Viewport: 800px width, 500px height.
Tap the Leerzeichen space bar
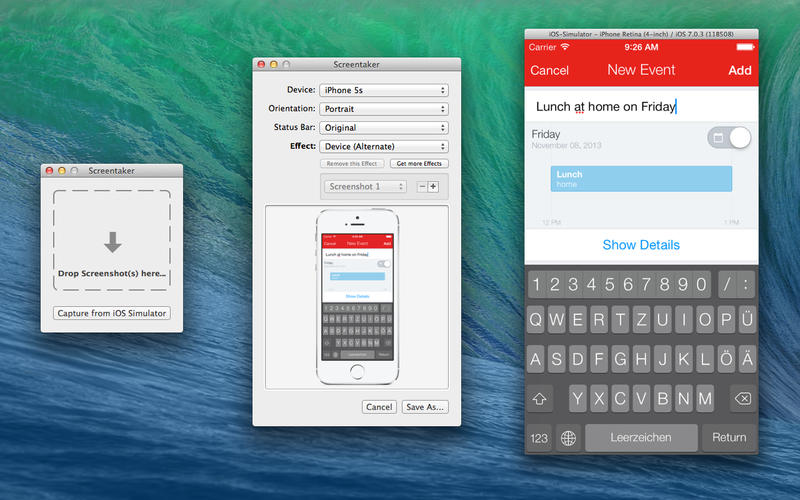641,438
